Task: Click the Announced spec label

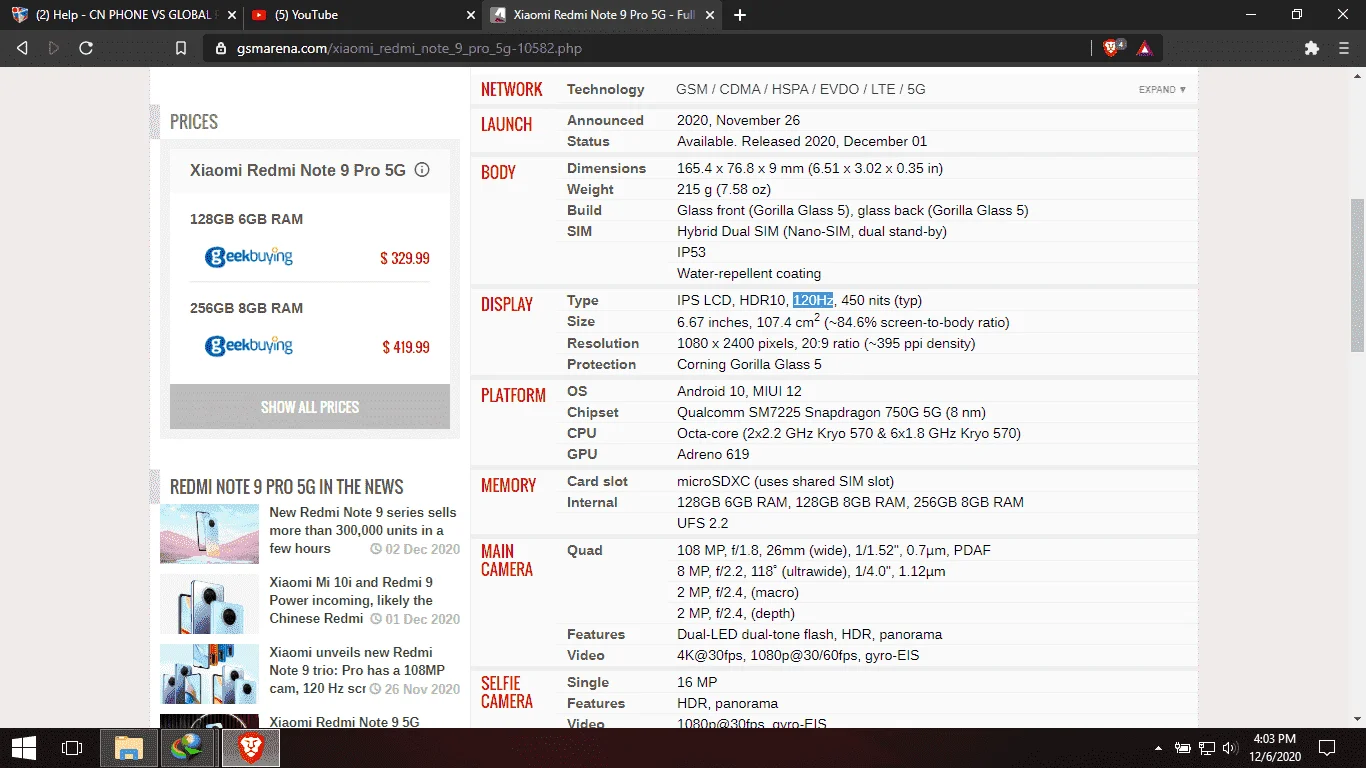Action: (605, 120)
